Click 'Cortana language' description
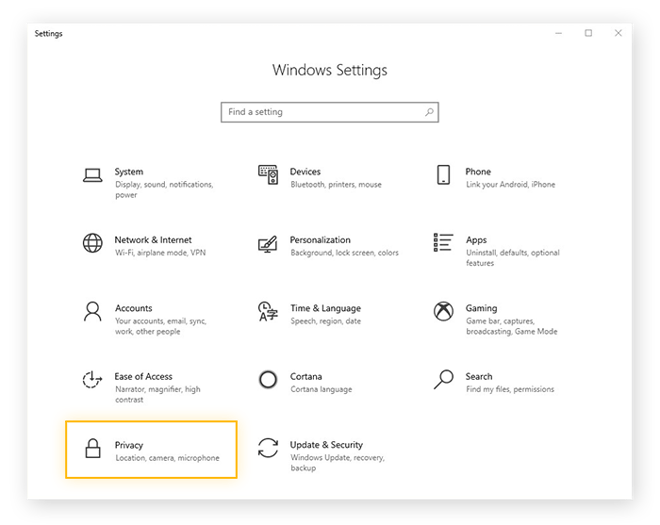Viewport: 660px width, 525px height. click(321, 389)
